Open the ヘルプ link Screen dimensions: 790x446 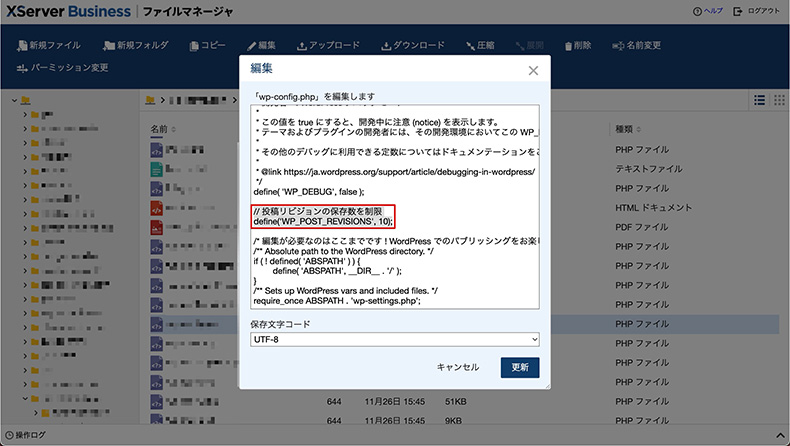pos(708,11)
